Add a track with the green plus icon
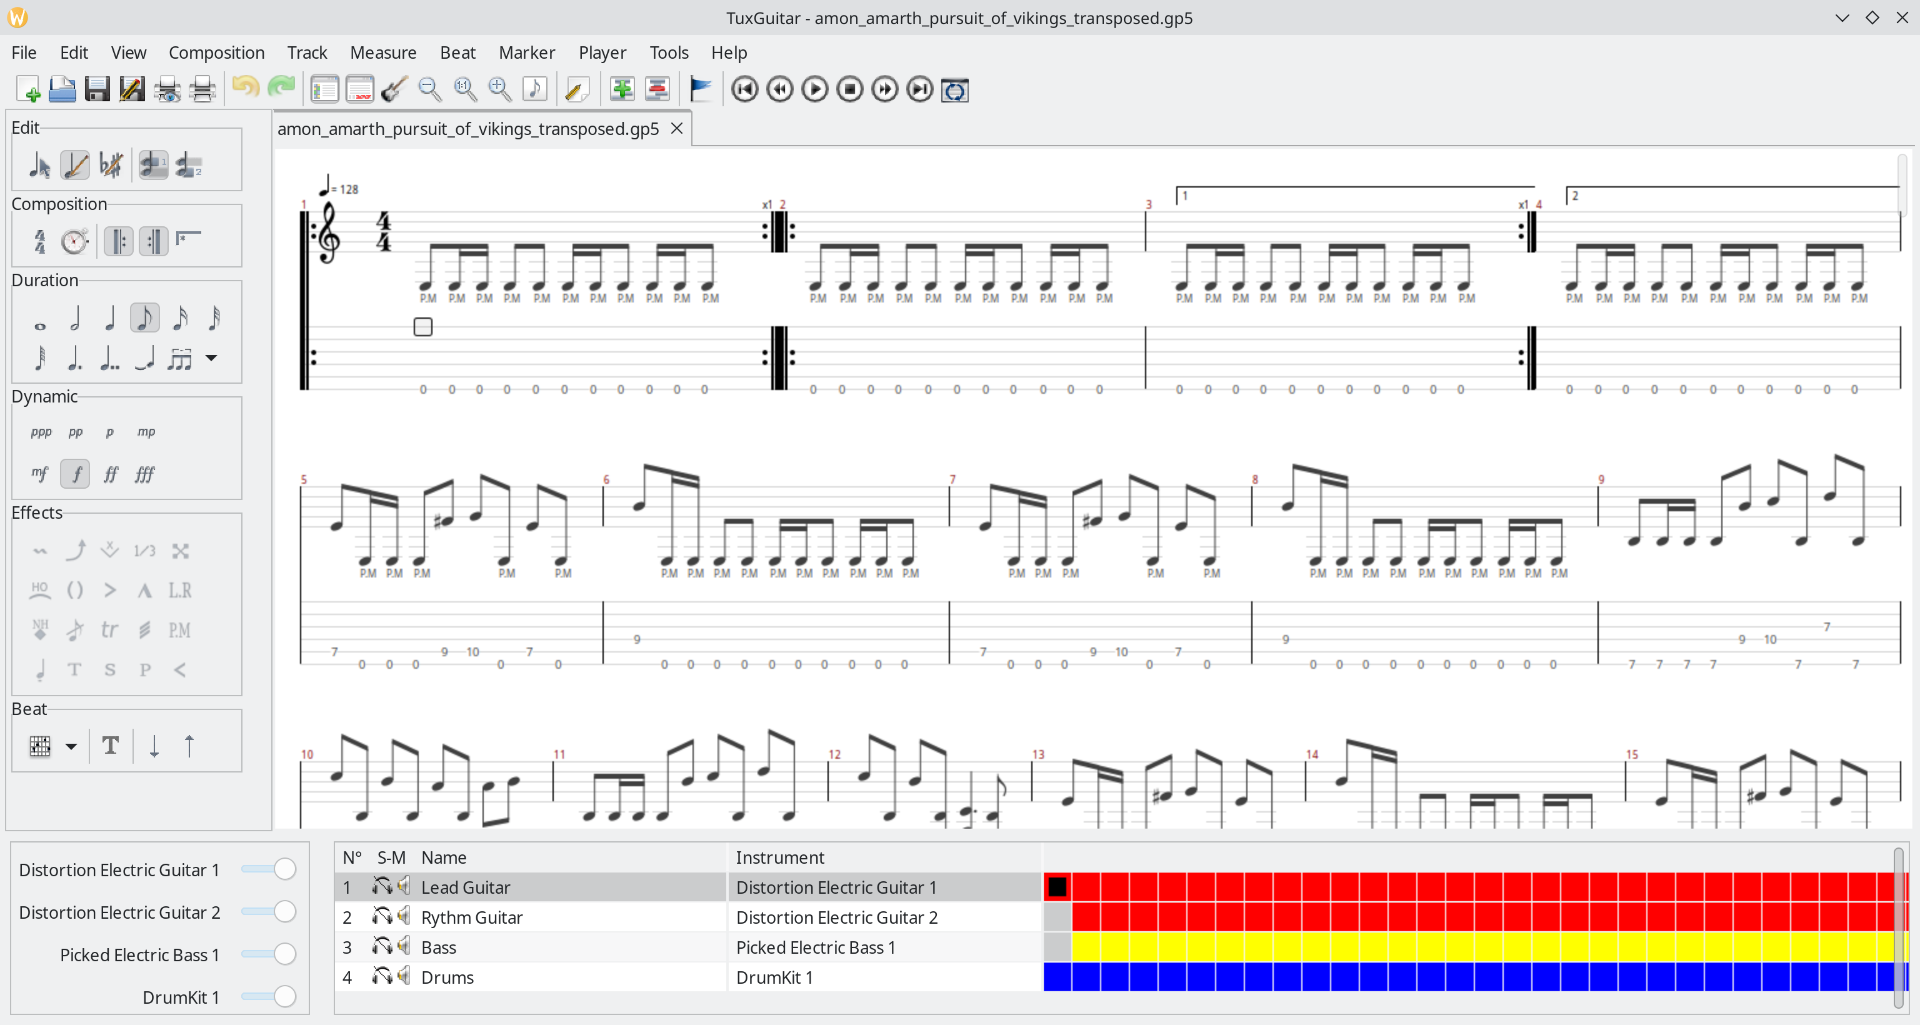 (622, 90)
